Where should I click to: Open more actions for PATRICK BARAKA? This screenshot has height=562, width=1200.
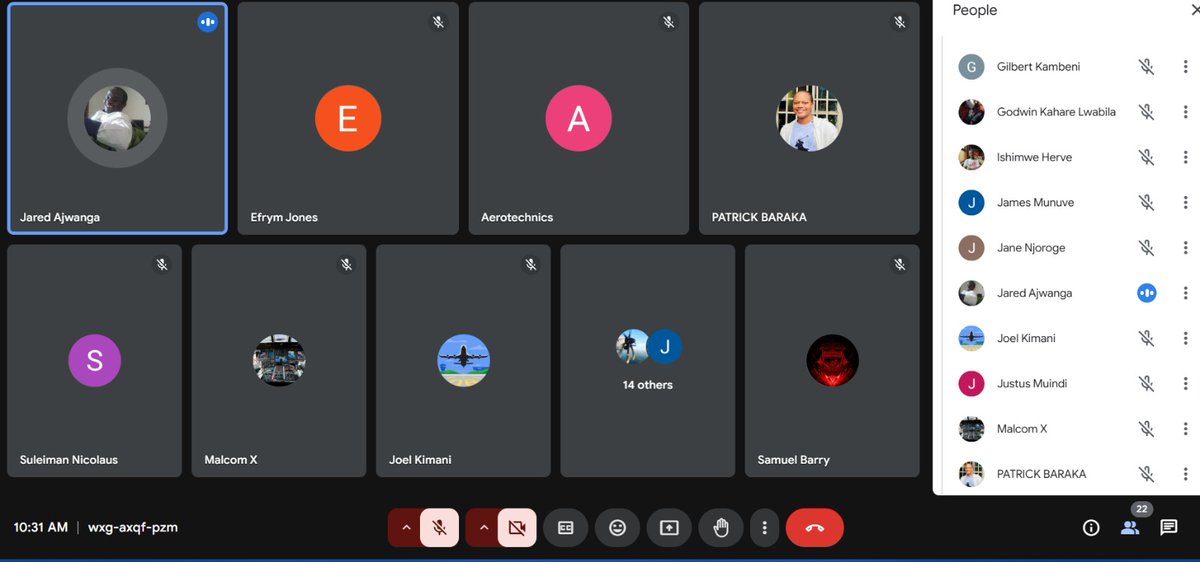[1185, 474]
